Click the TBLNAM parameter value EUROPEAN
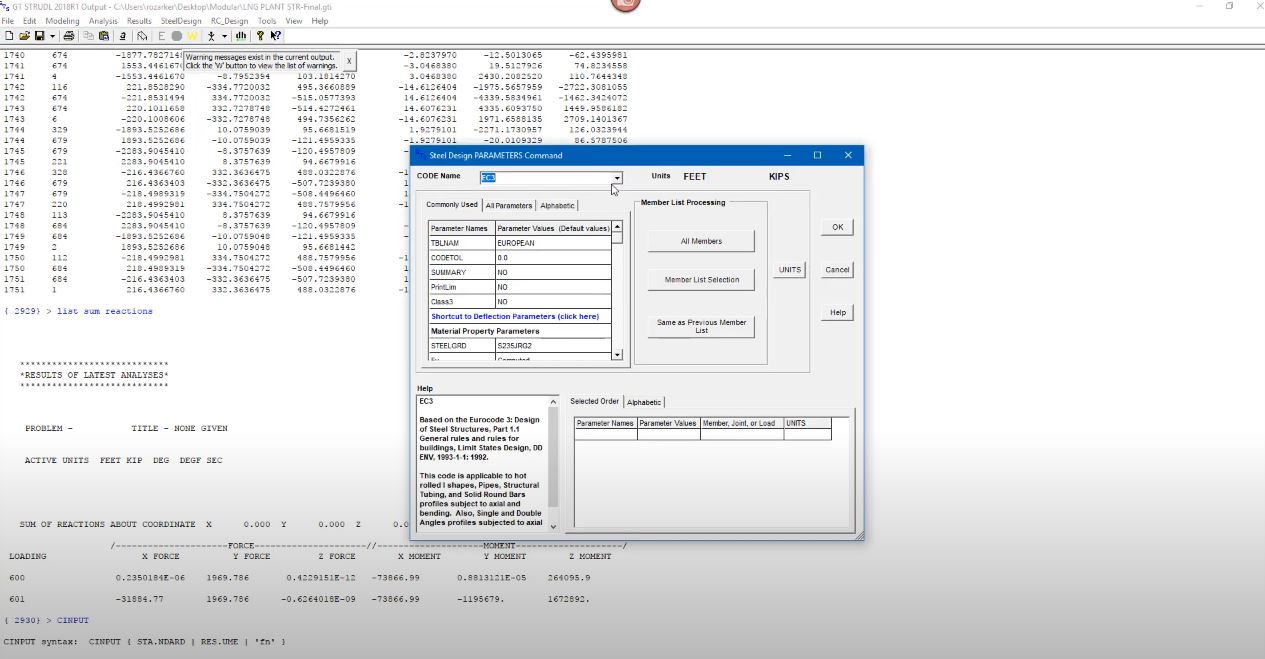The width and height of the screenshot is (1265, 659). 553,243
